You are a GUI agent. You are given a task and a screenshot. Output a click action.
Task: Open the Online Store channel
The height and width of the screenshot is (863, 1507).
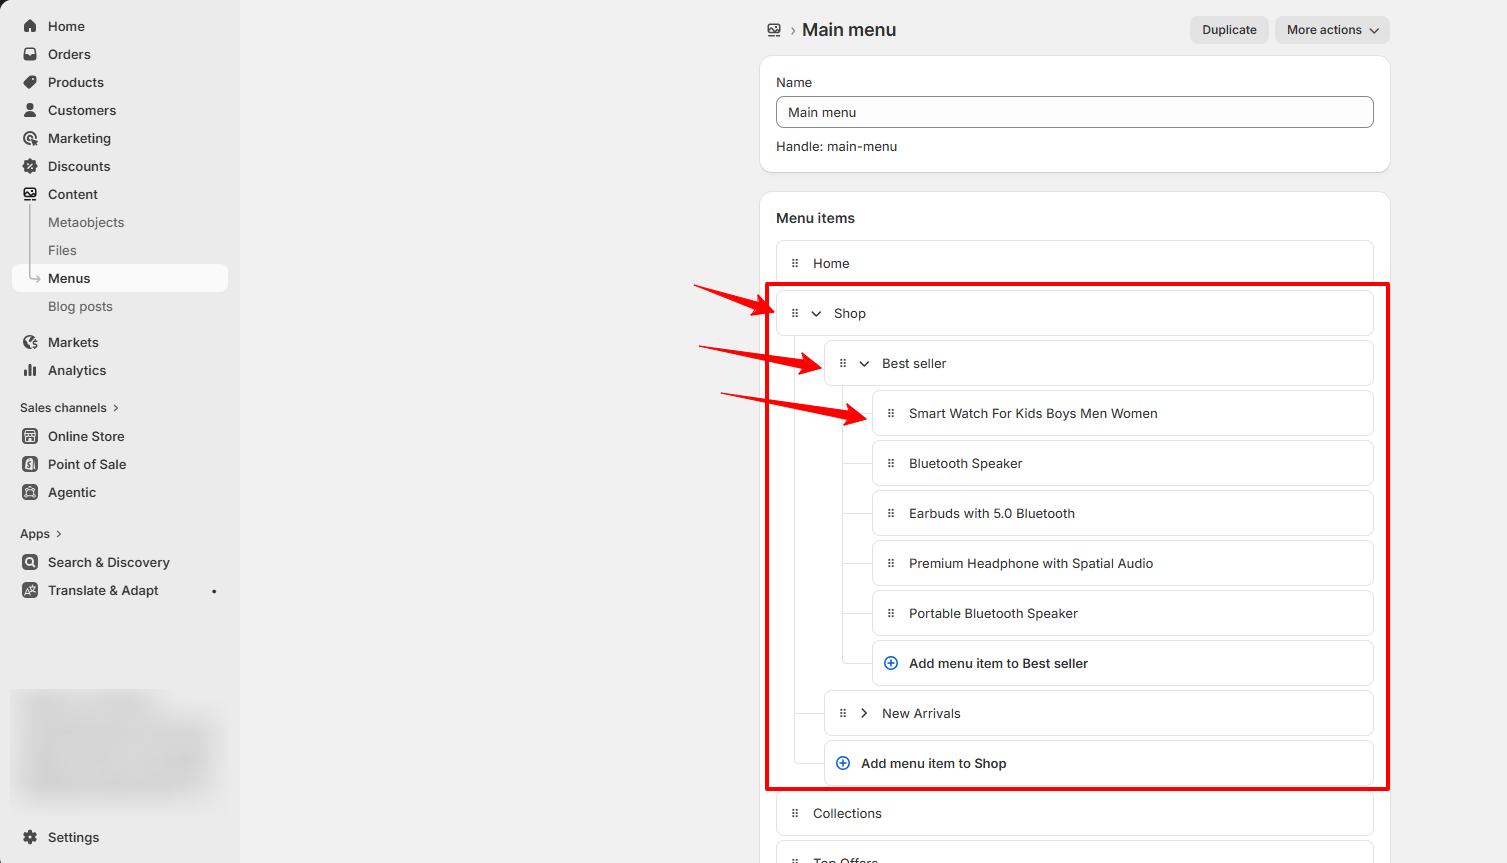click(86, 436)
